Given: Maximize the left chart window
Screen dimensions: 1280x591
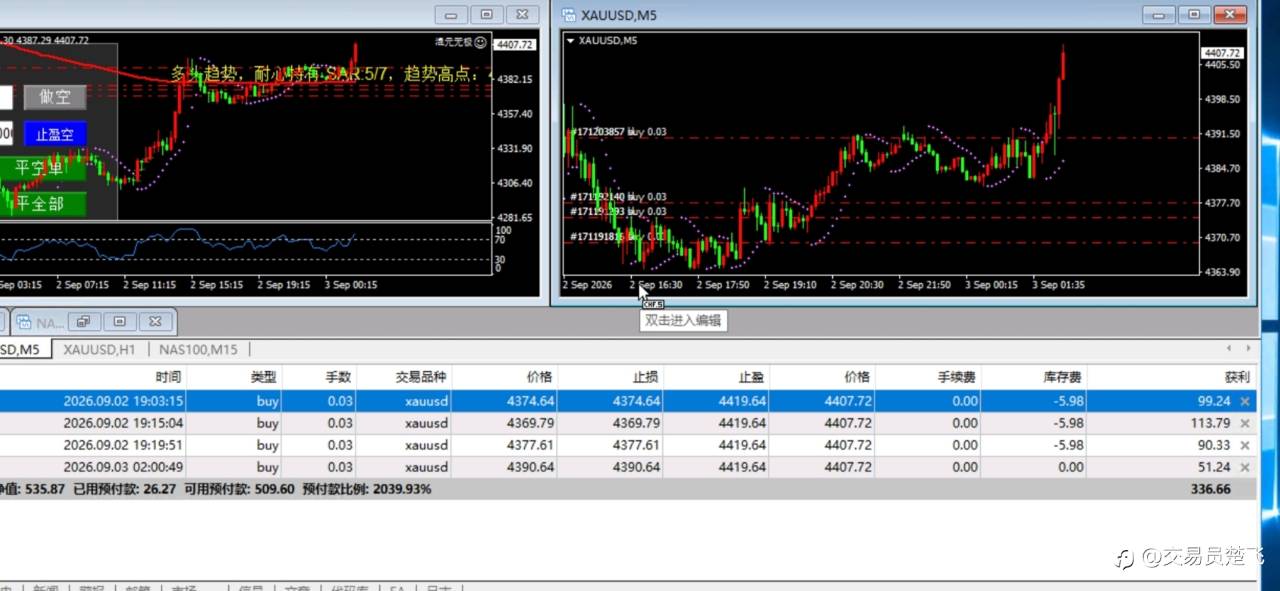Looking at the screenshot, I should pyautogui.click(x=487, y=14).
